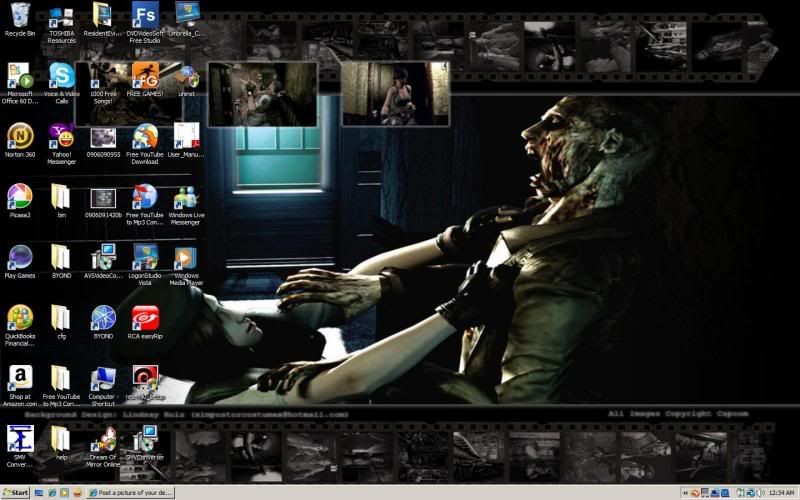Image resolution: width=800 pixels, height=500 pixels.
Task: Select the bin folder
Action: click(61, 201)
